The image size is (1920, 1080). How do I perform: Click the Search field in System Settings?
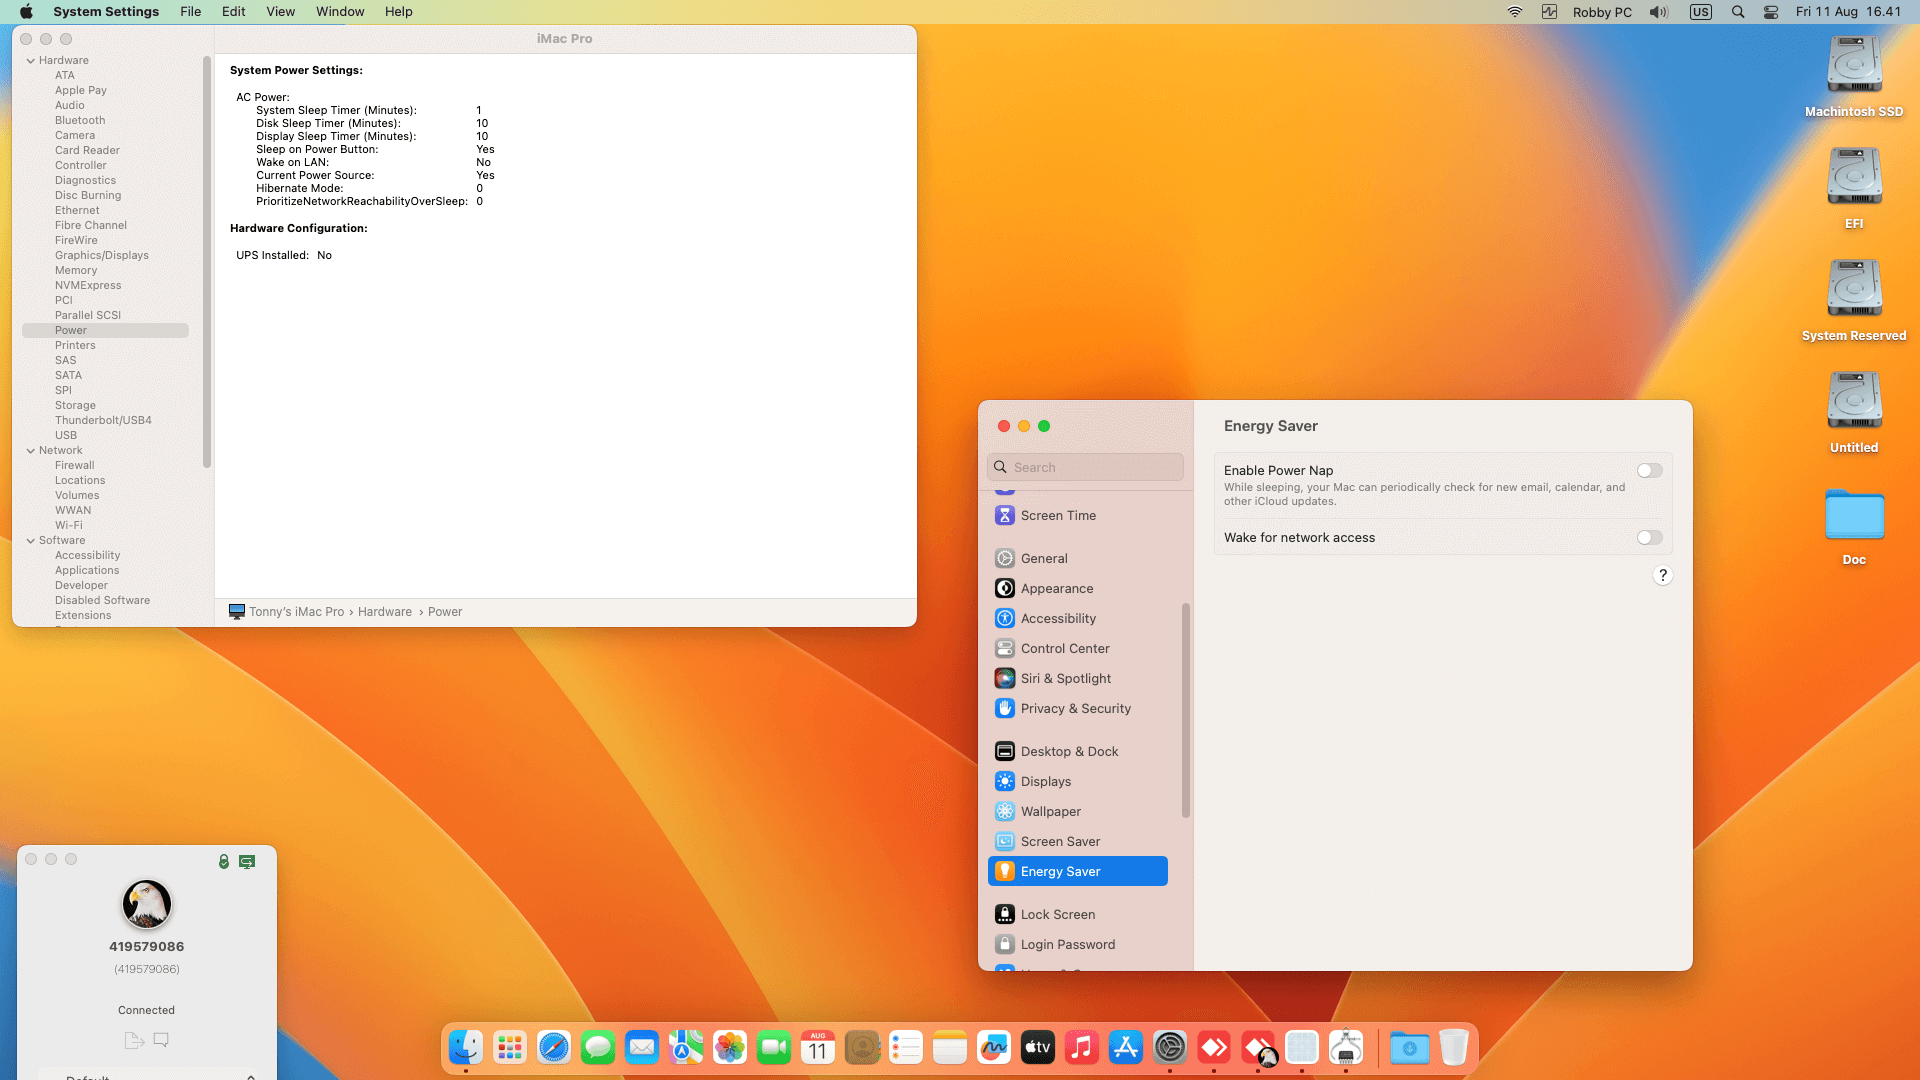tap(1085, 467)
